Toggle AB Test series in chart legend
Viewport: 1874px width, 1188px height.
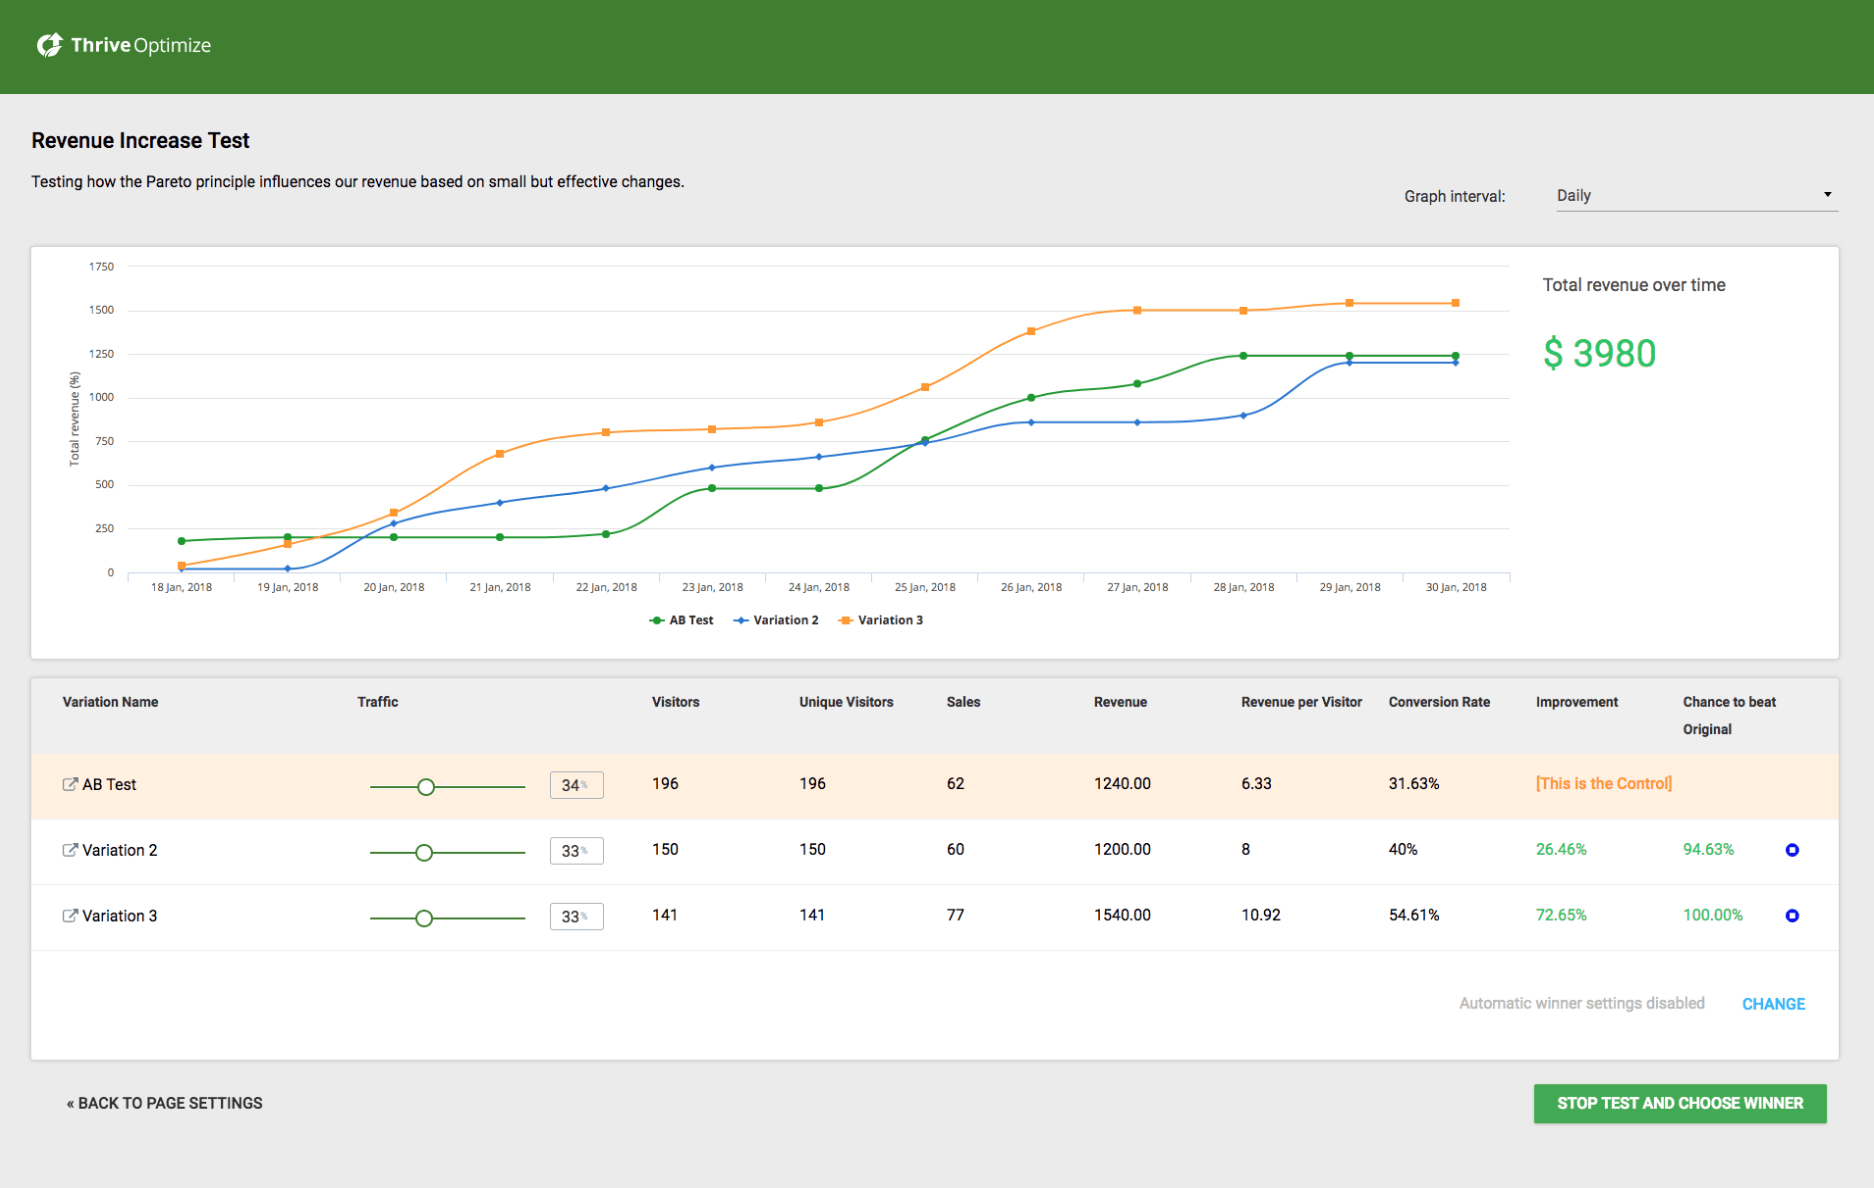coord(681,621)
